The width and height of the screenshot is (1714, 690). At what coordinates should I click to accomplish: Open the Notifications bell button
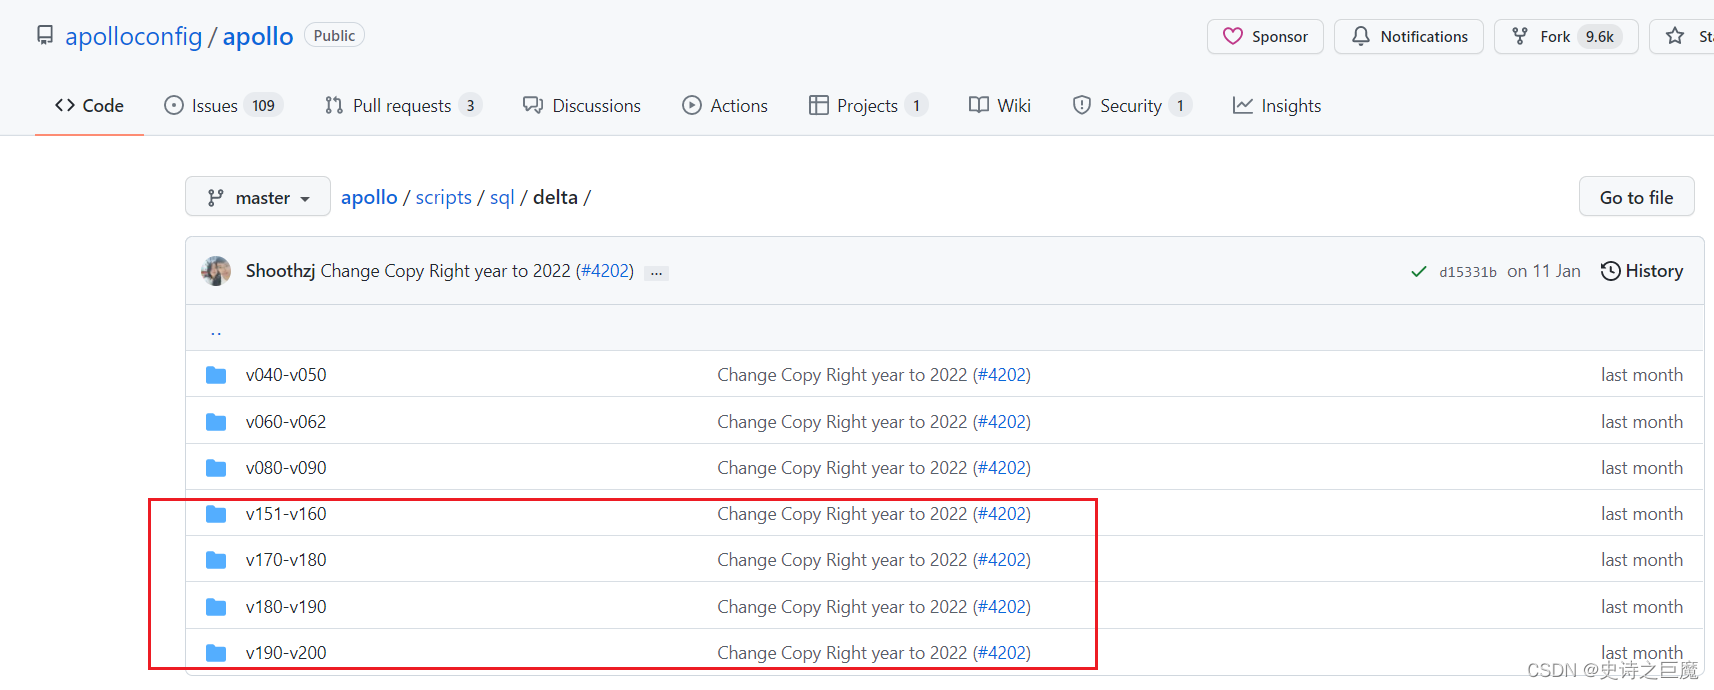click(x=1409, y=37)
